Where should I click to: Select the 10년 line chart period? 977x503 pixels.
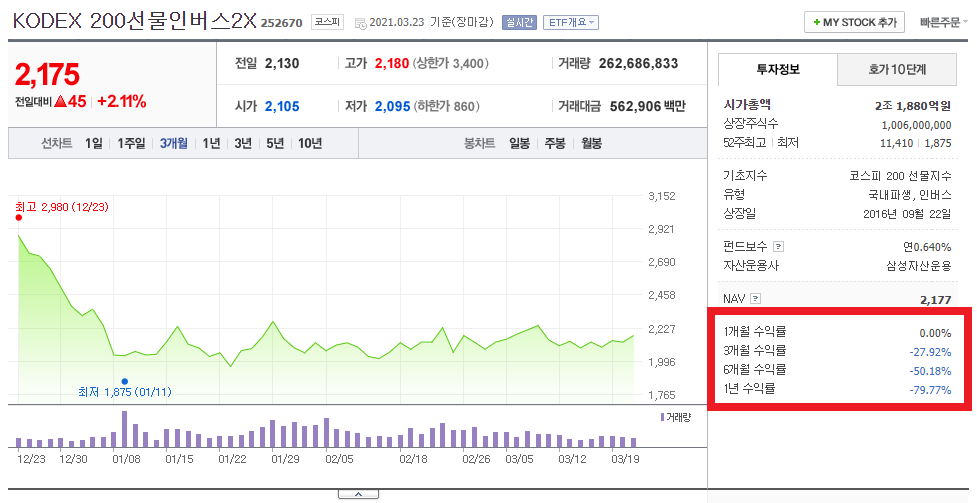pyautogui.click(x=310, y=143)
